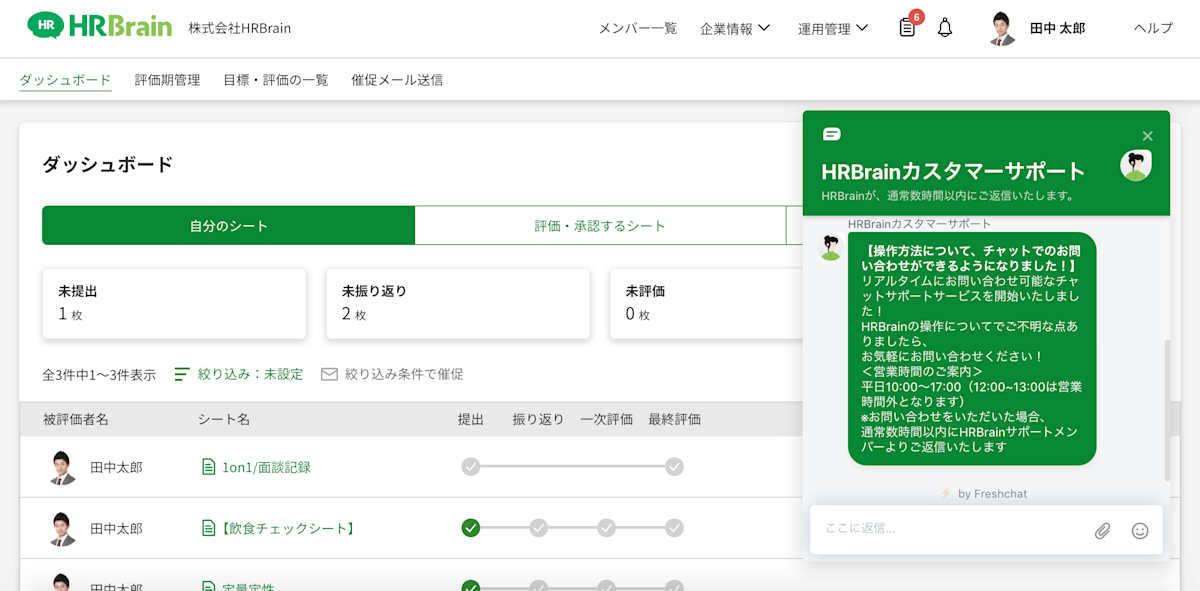Image resolution: width=1200 pixels, height=591 pixels.
Task: Click the filter lines icon beside 絞り込み
Action: pos(182,374)
